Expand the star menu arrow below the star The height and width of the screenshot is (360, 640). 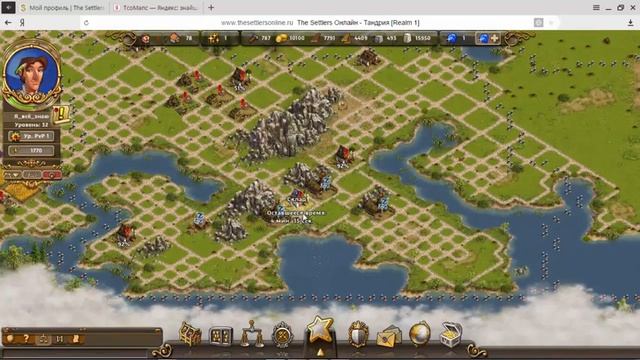click(x=320, y=352)
